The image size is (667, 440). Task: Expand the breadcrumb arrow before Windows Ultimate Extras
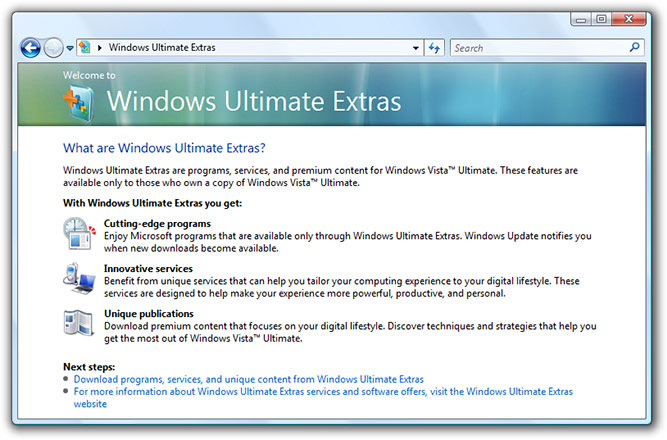point(100,48)
